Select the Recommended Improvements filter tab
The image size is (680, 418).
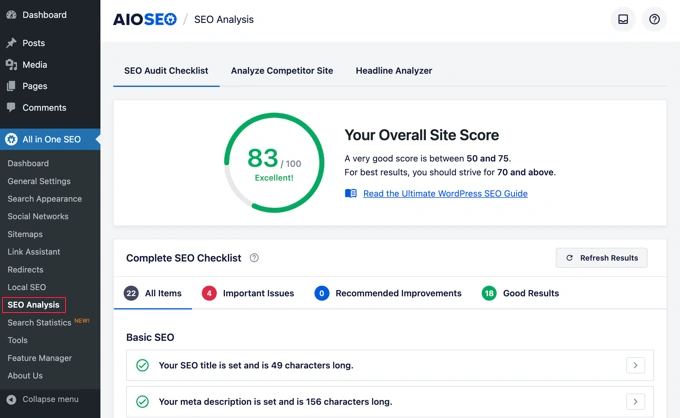388,293
